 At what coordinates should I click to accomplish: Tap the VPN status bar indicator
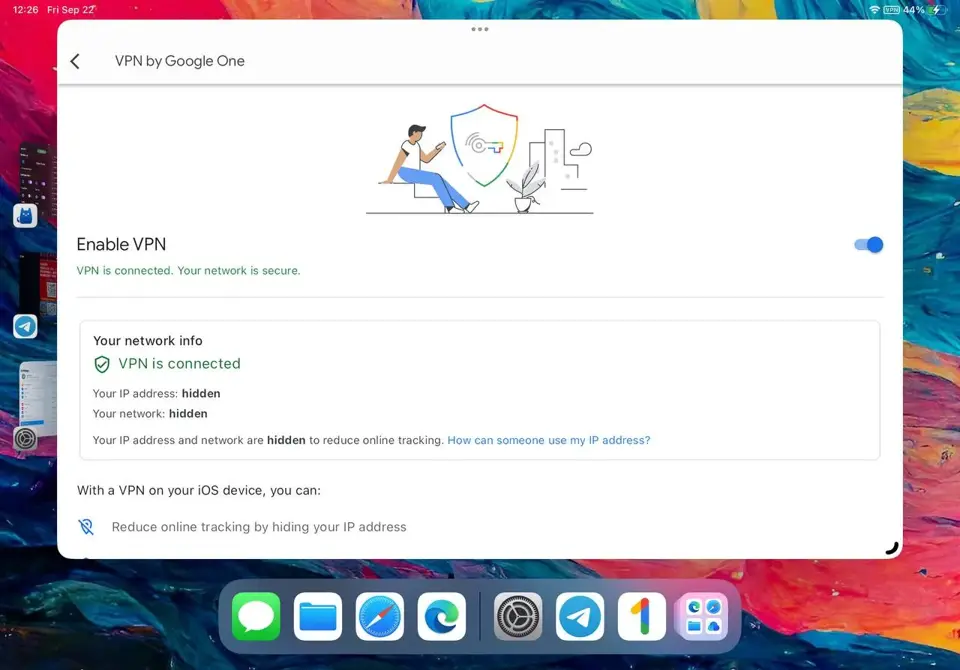(891, 10)
